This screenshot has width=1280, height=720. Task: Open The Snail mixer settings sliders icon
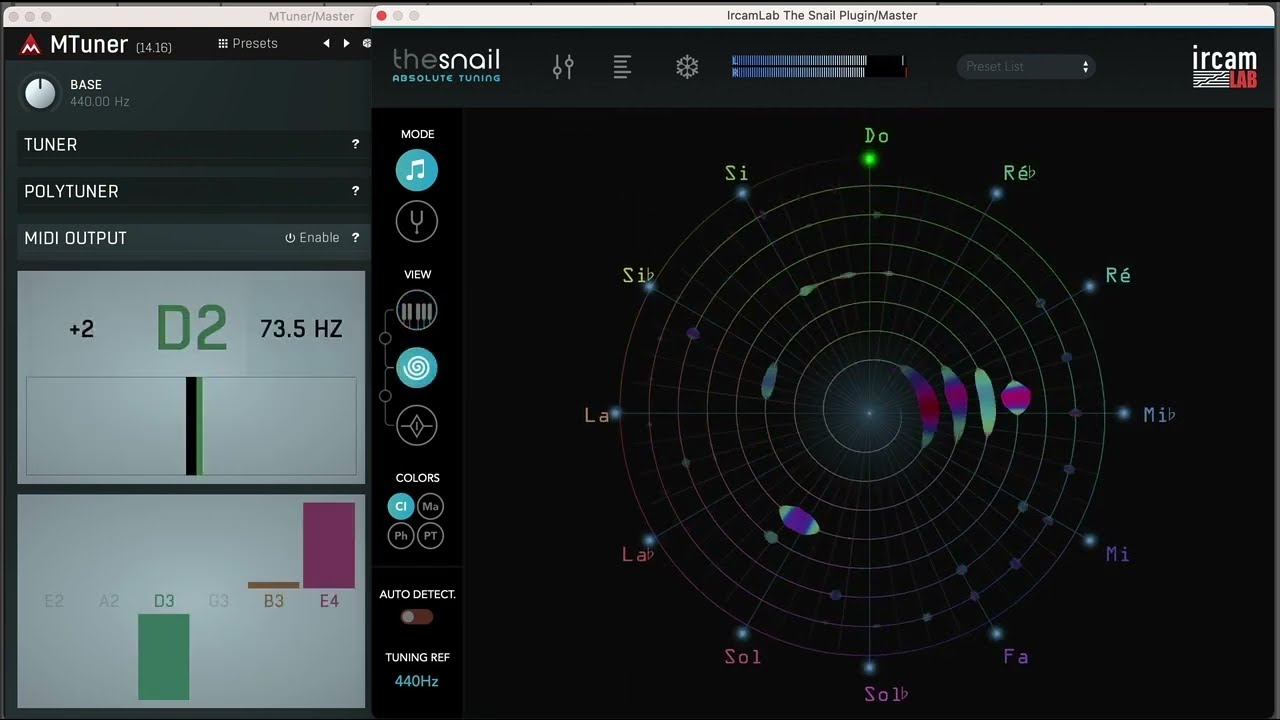(x=563, y=67)
